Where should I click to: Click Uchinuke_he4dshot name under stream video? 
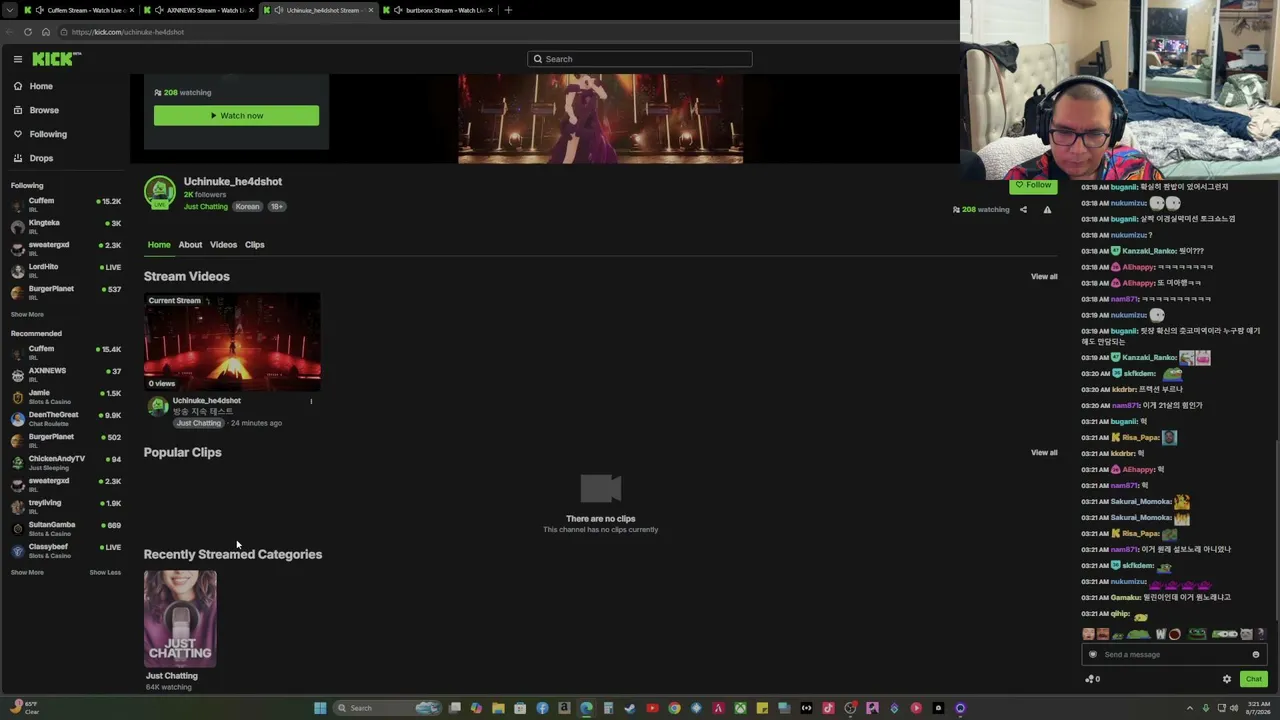(207, 400)
